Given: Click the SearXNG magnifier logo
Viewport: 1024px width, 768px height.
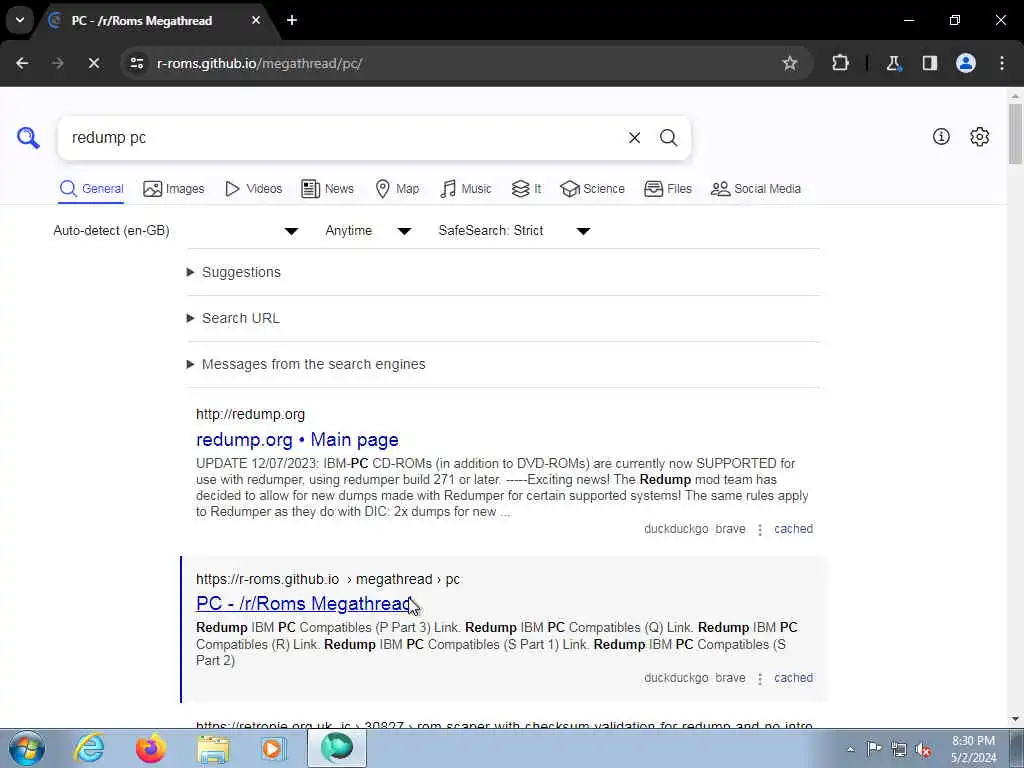Looking at the screenshot, I should [x=28, y=138].
